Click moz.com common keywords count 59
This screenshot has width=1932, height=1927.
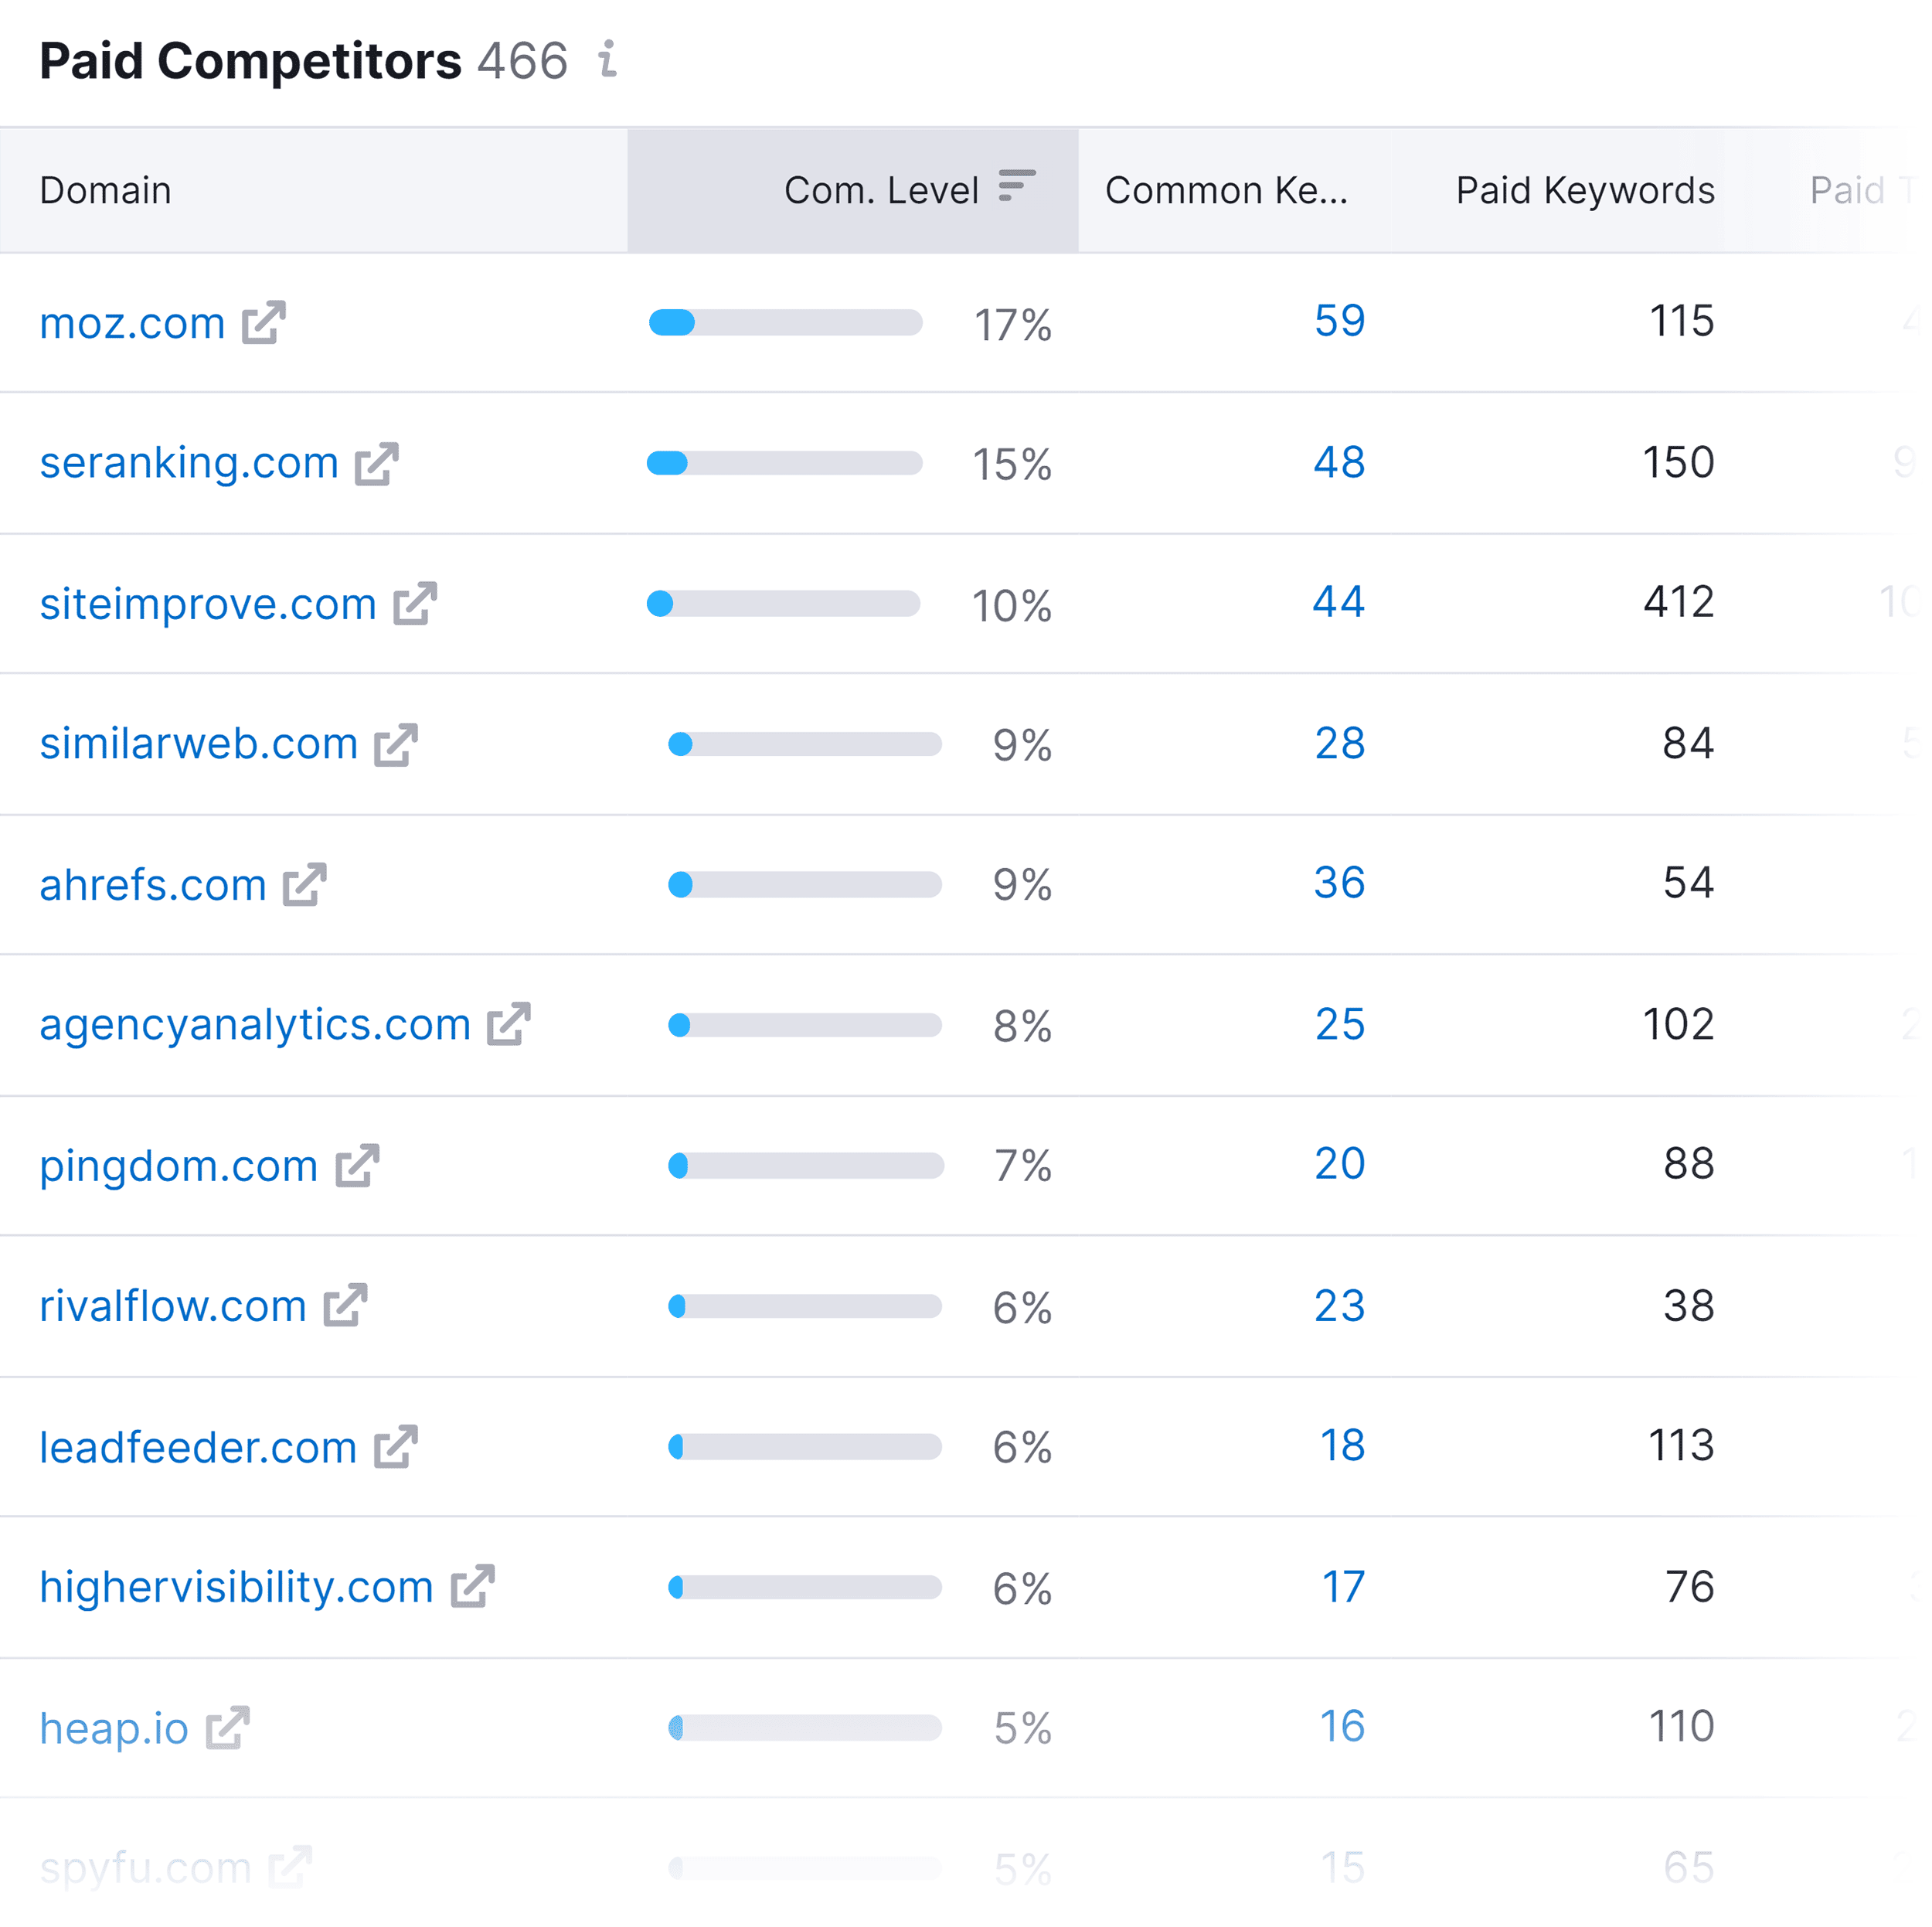(x=1339, y=321)
